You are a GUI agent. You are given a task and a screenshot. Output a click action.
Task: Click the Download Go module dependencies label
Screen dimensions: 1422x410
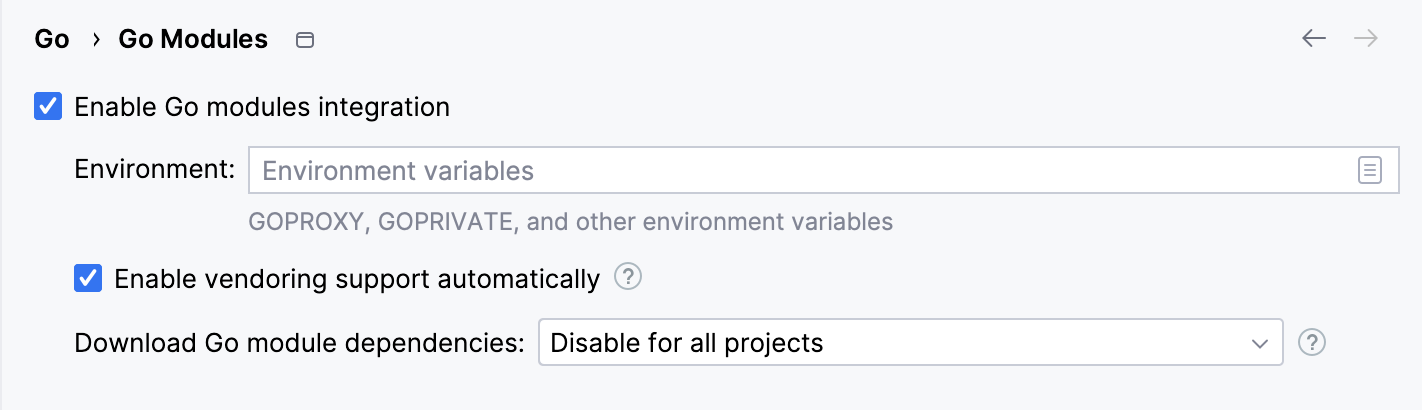(x=300, y=343)
